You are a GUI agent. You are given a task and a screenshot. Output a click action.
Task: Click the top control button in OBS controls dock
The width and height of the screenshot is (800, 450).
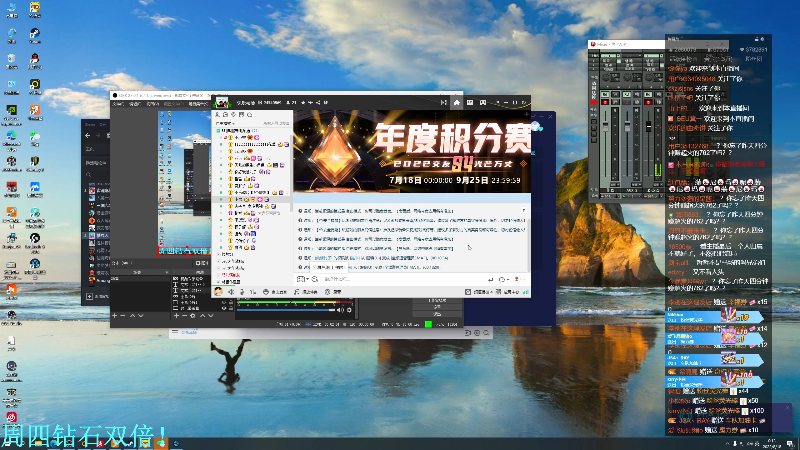point(437,301)
